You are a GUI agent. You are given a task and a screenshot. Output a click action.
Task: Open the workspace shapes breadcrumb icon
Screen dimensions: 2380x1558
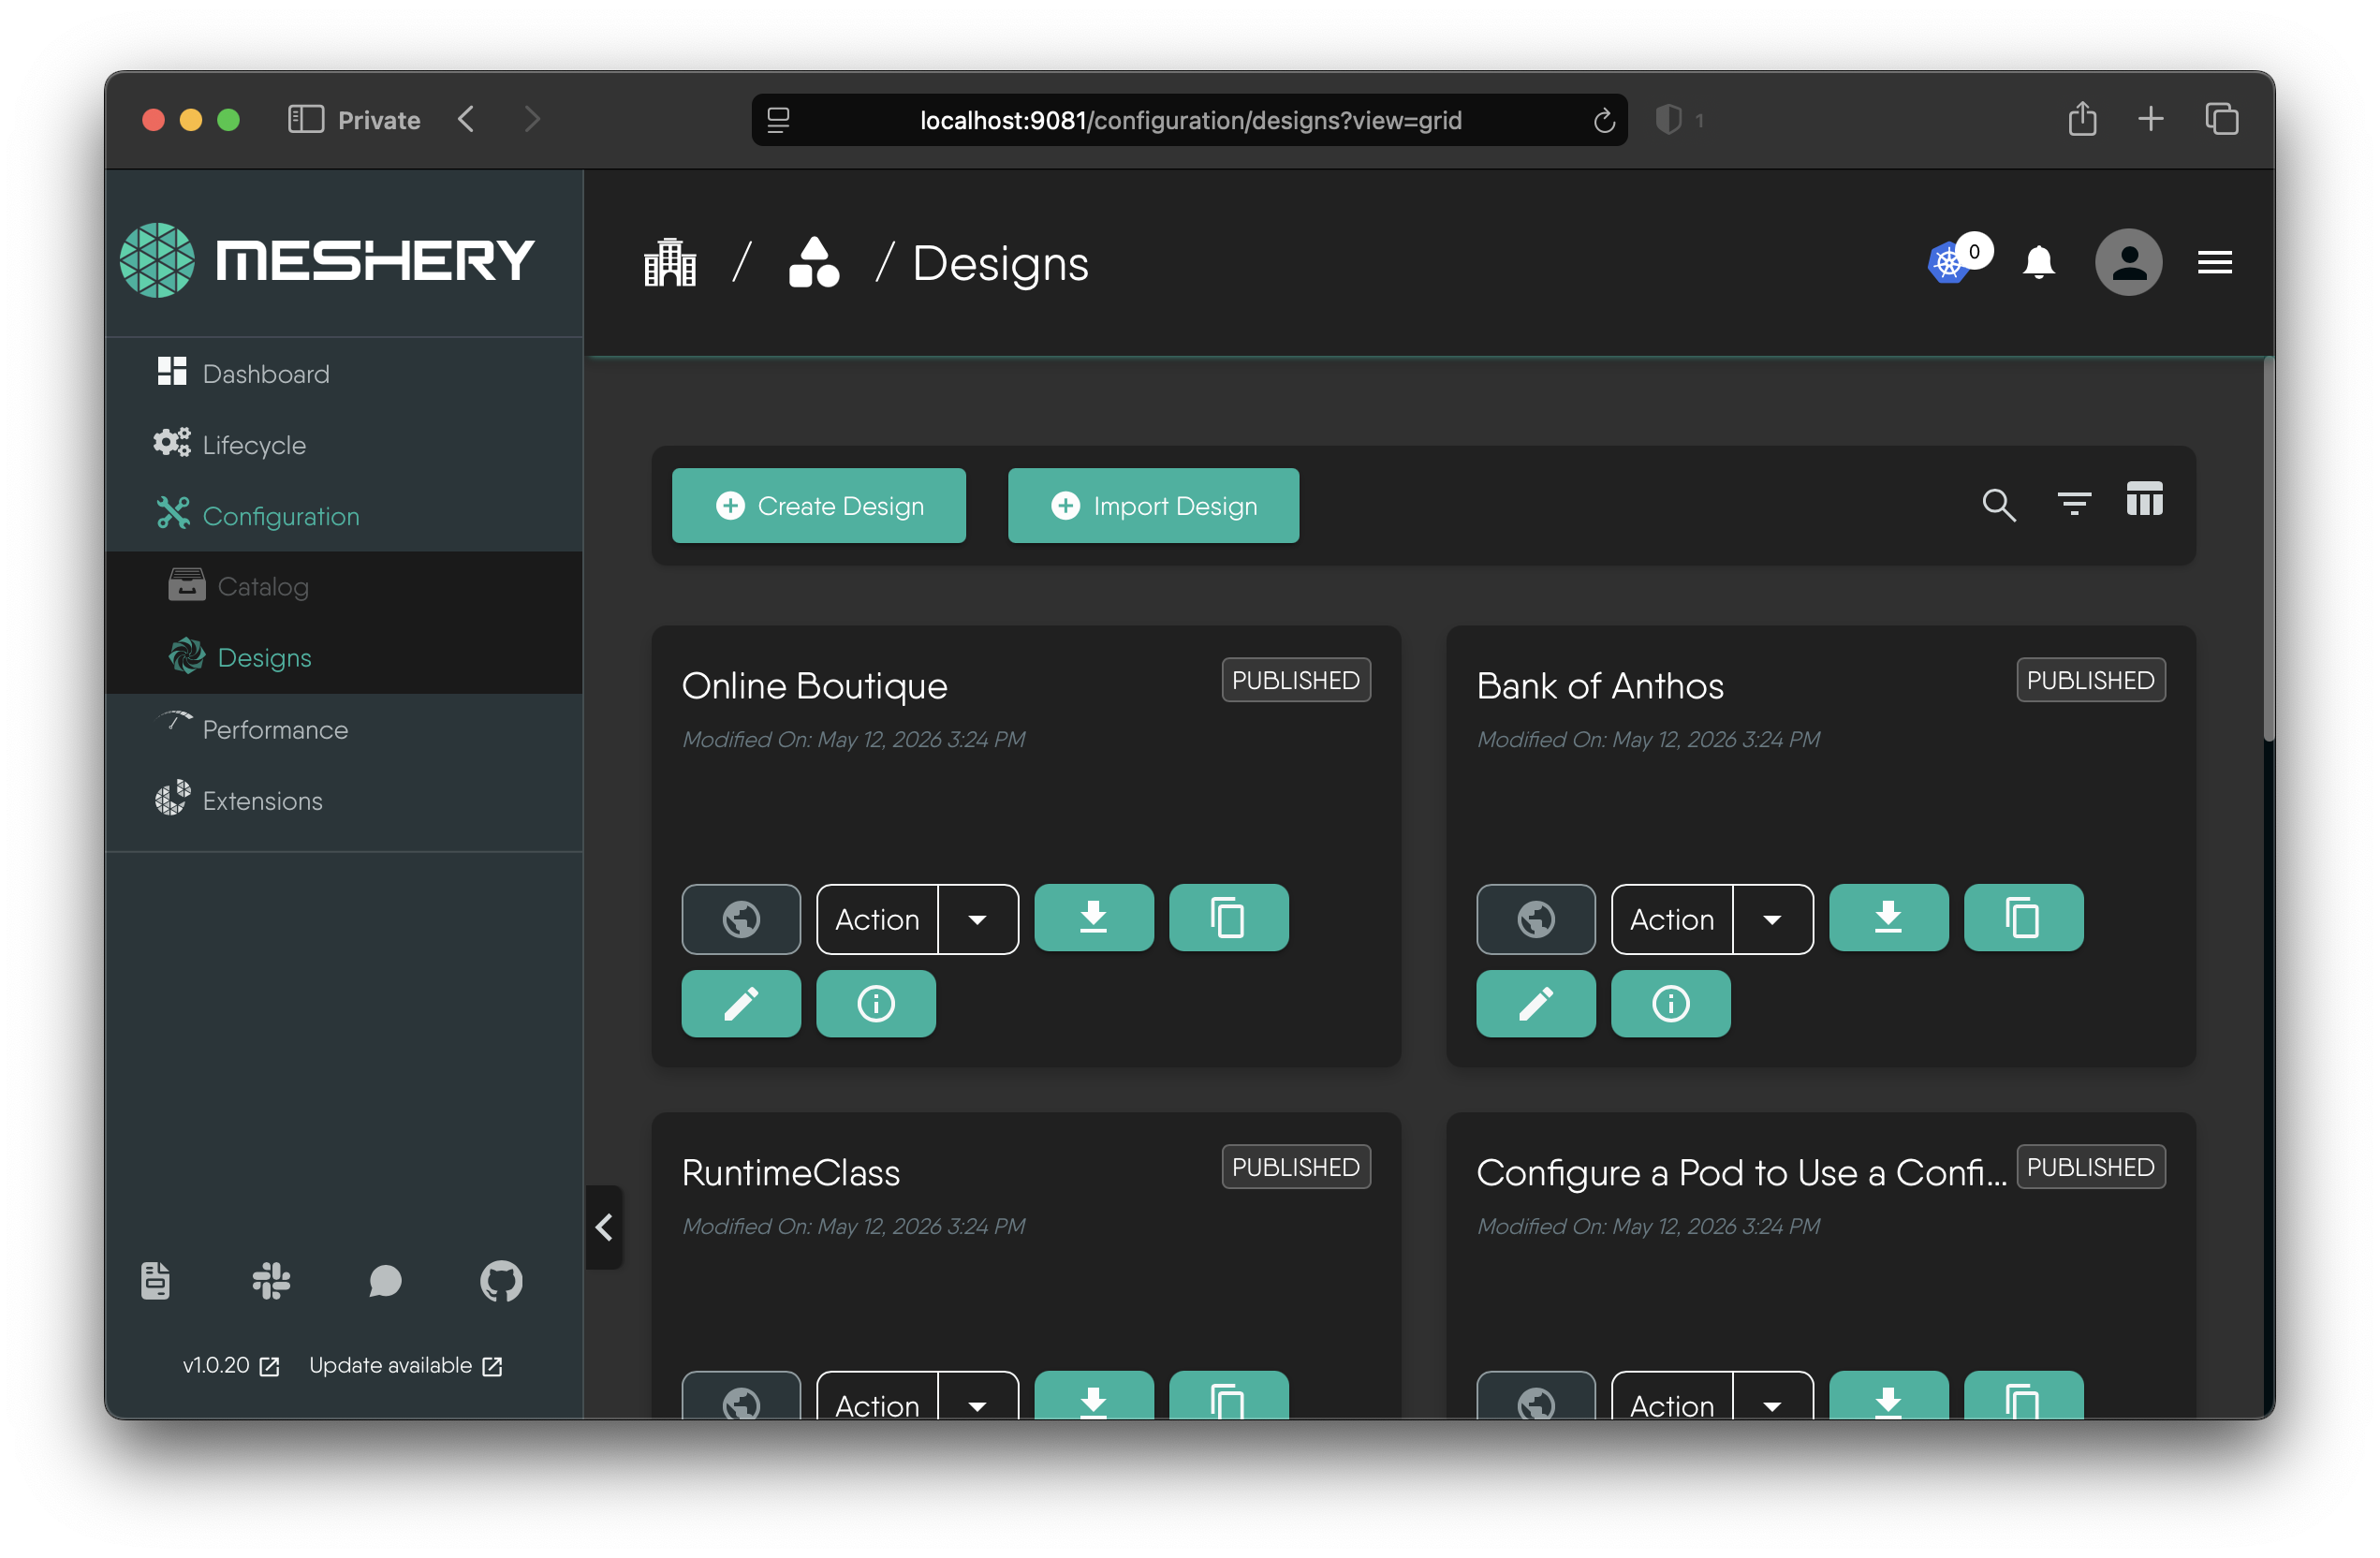(x=814, y=263)
